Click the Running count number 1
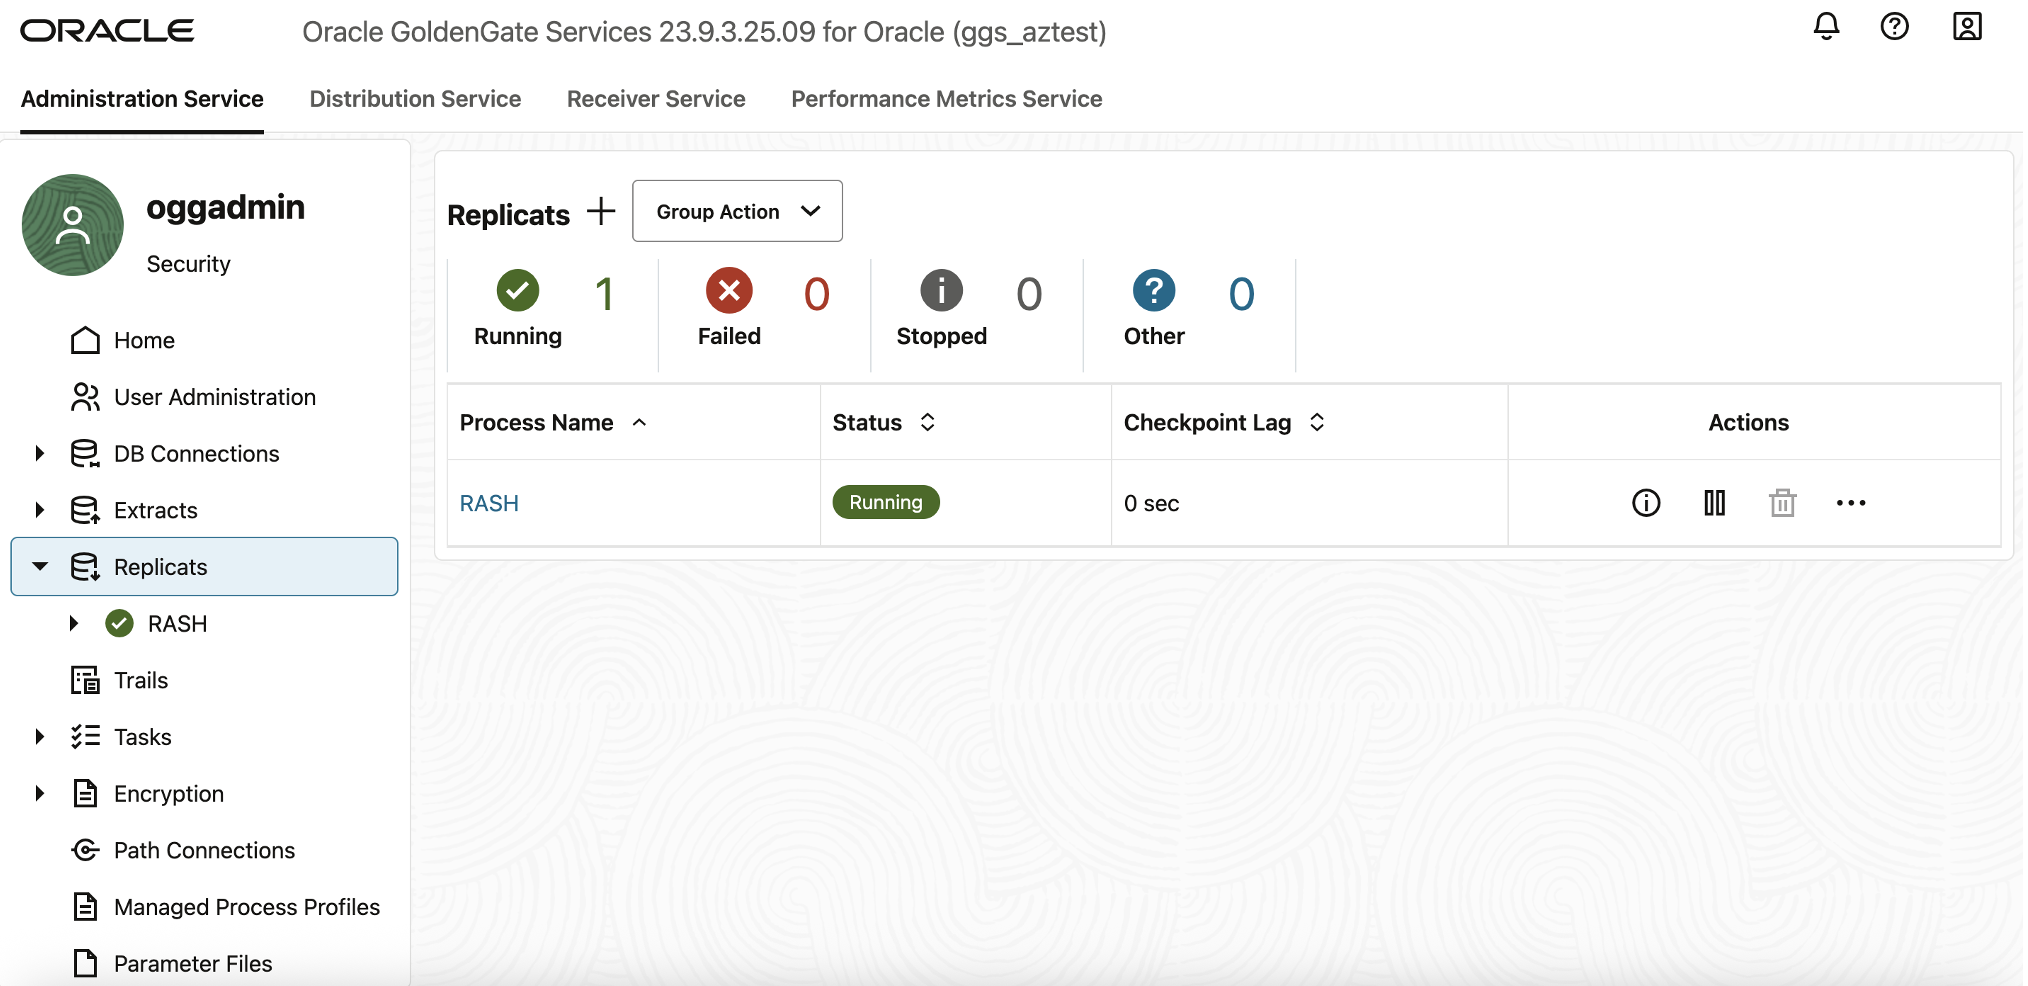This screenshot has height=986, width=2028. 604,294
